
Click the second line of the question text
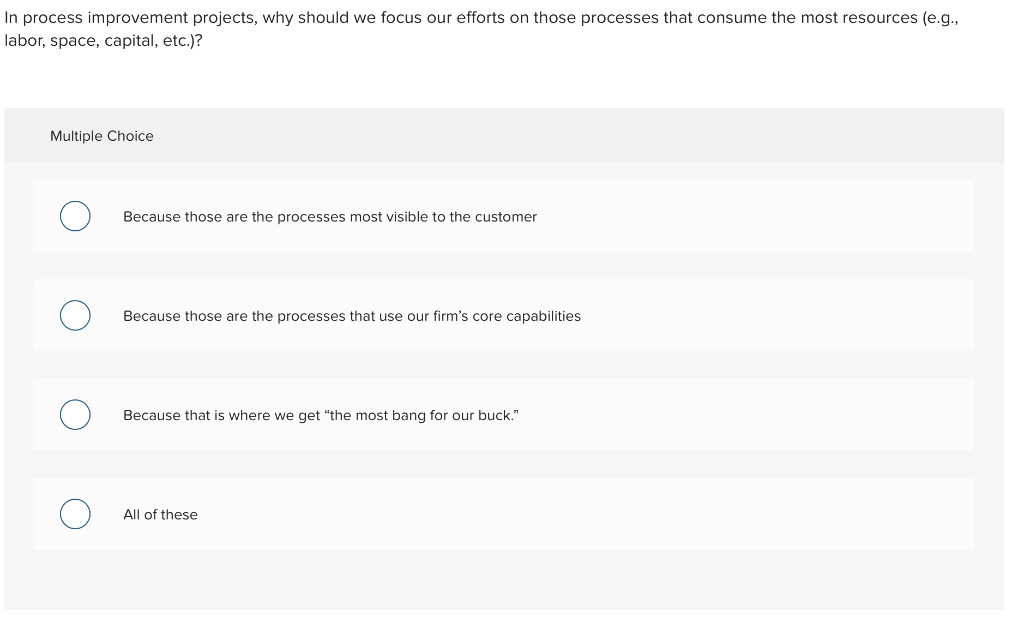pos(104,41)
